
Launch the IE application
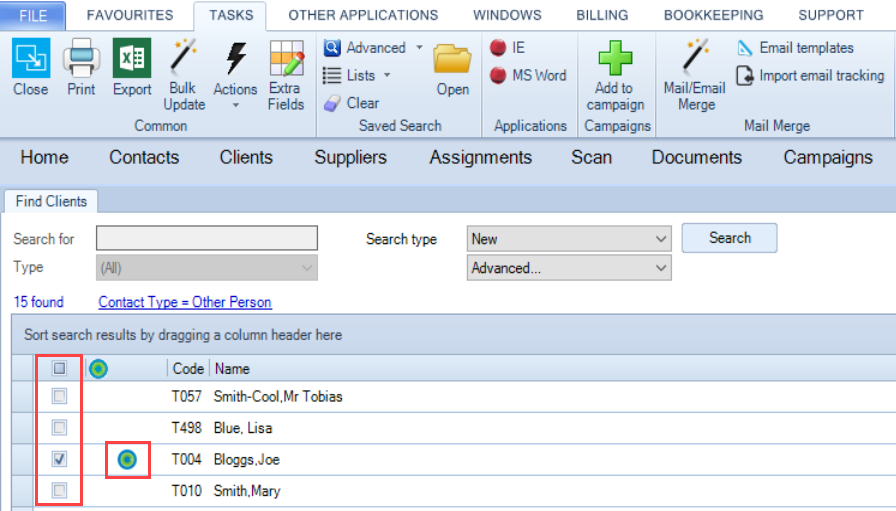coord(498,47)
